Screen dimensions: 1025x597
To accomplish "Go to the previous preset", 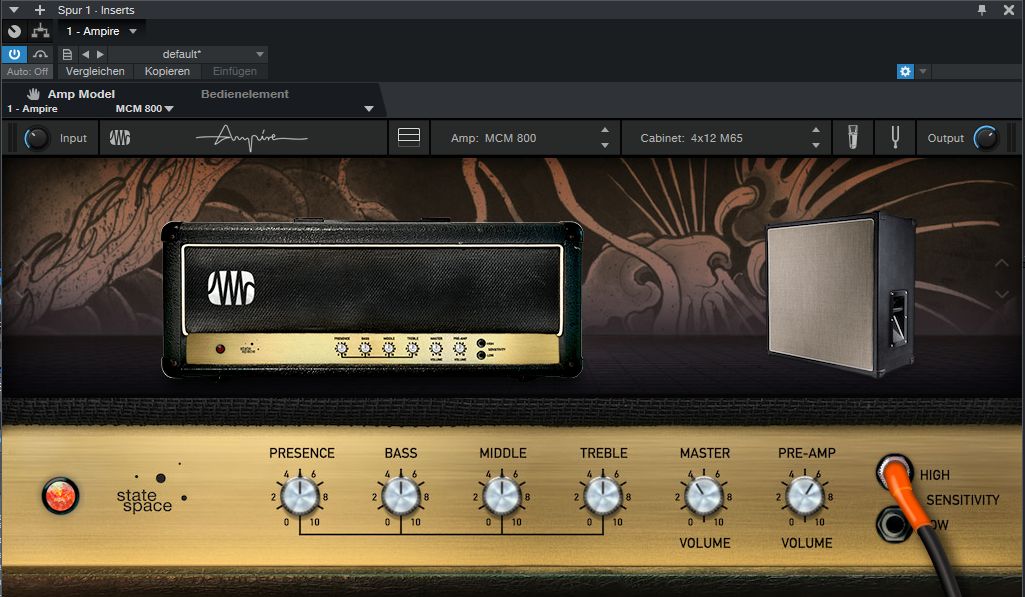I will point(86,54).
